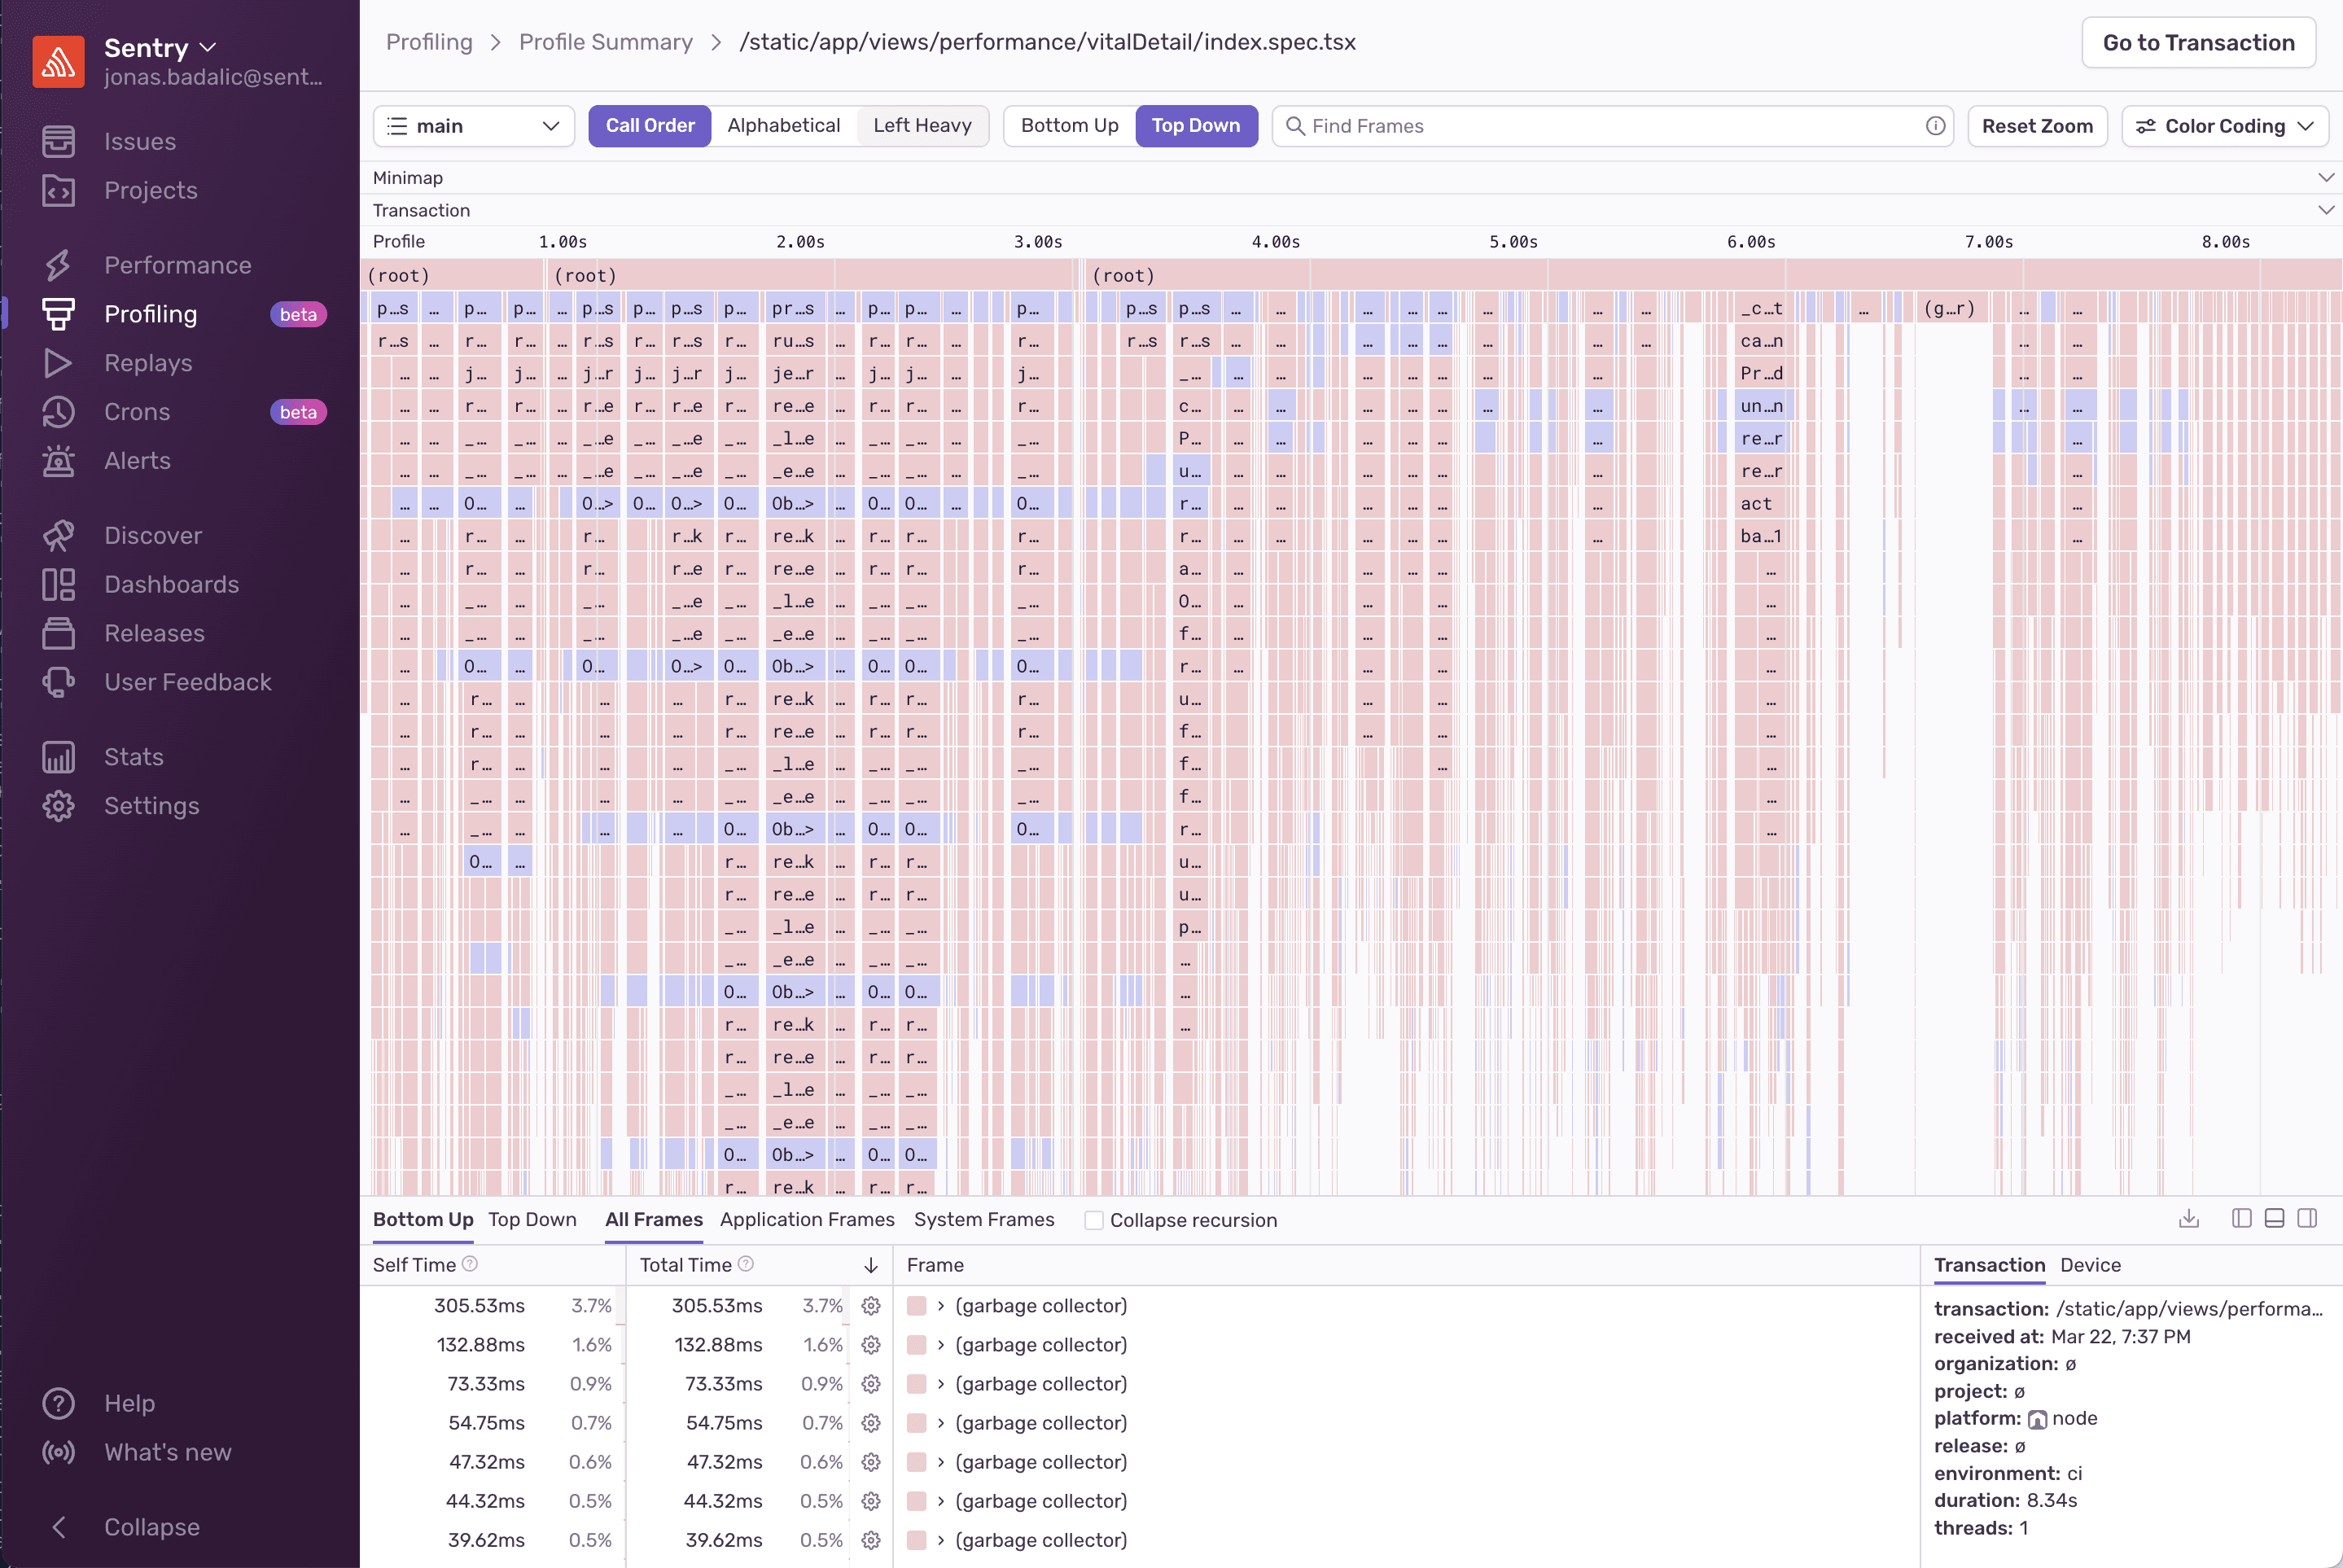Click the Go to Transaction button
Screen dimensions: 2343x1568
coord(2197,43)
